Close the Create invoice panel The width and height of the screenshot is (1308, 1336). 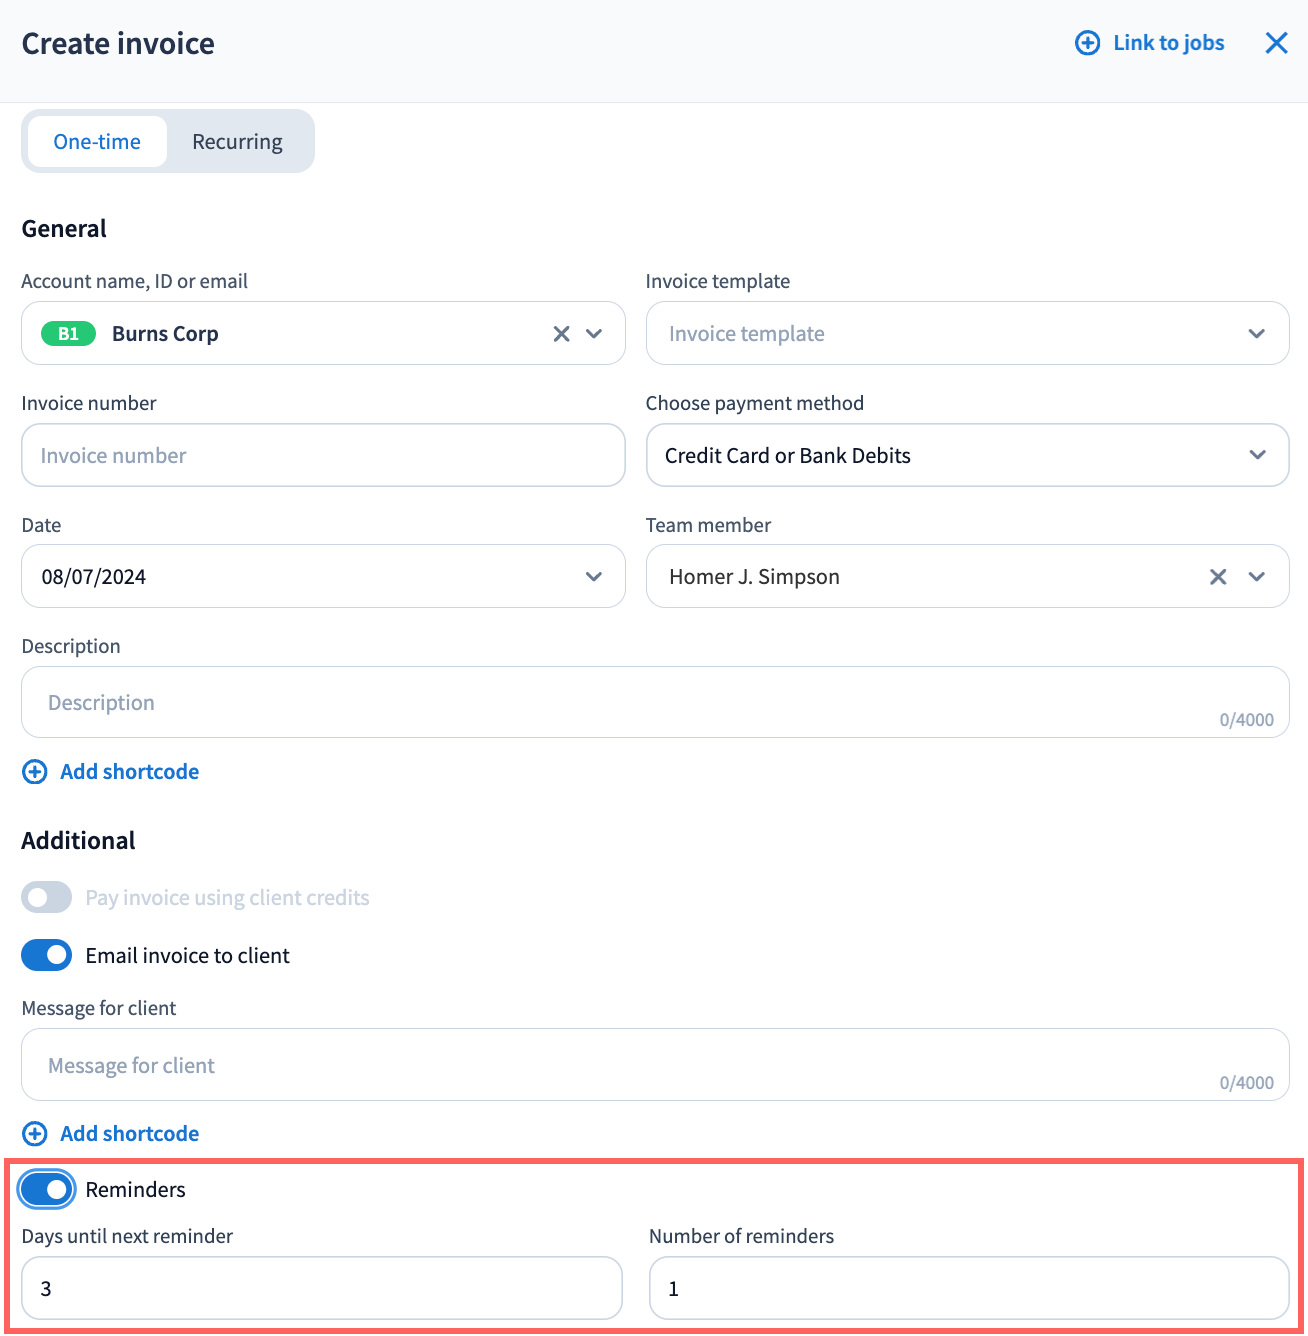click(1276, 43)
